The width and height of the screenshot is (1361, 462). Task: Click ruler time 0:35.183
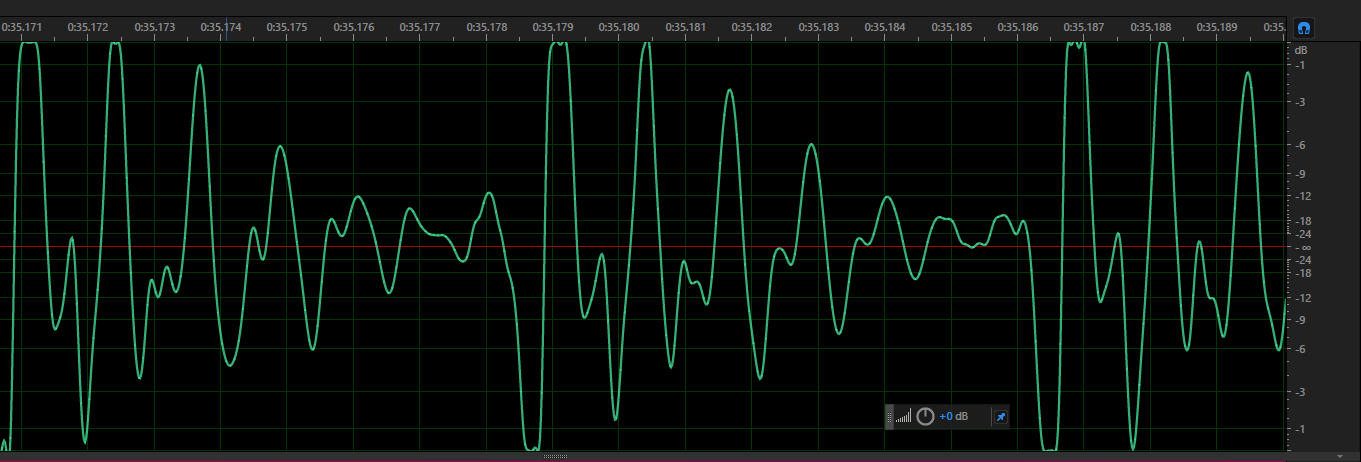tap(819, 27)
